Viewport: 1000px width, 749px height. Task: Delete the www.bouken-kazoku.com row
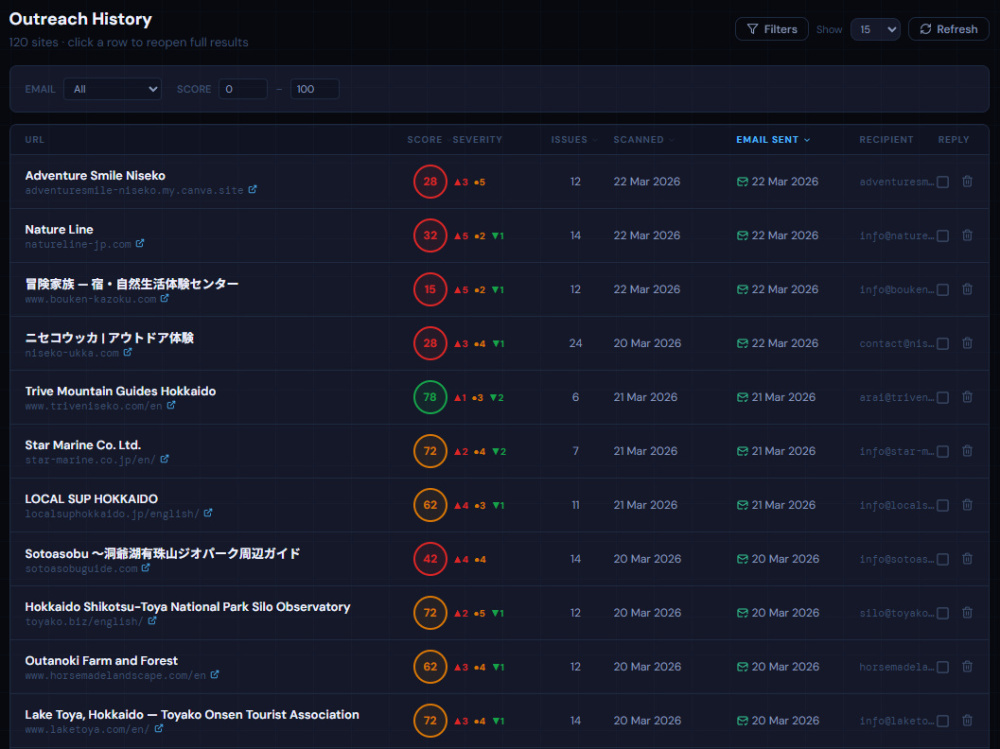tap(967, 289)
